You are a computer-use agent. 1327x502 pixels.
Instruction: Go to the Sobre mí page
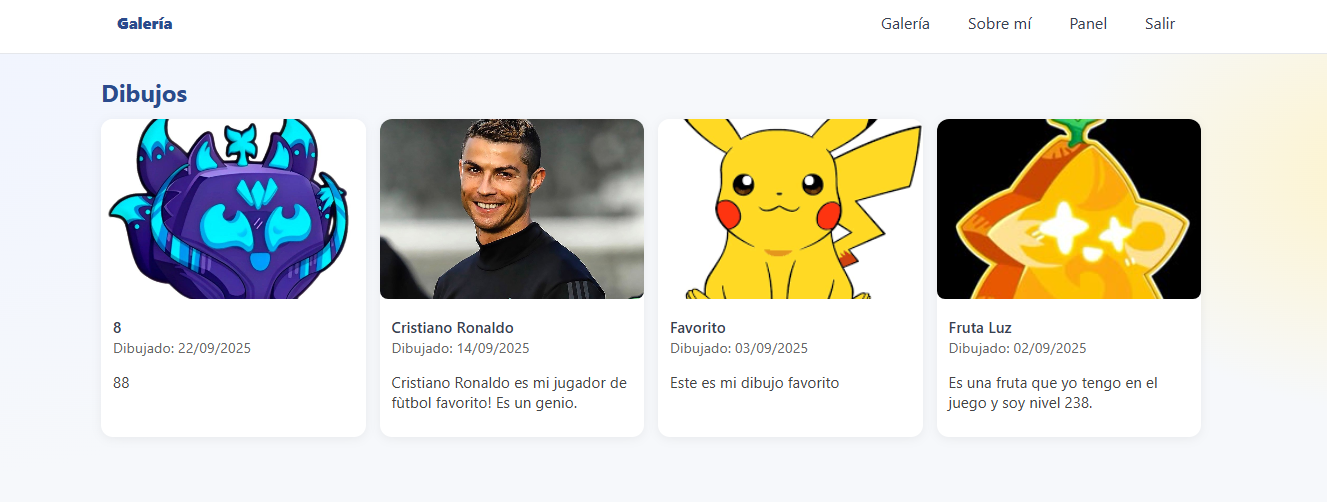(x=999, y=24)
